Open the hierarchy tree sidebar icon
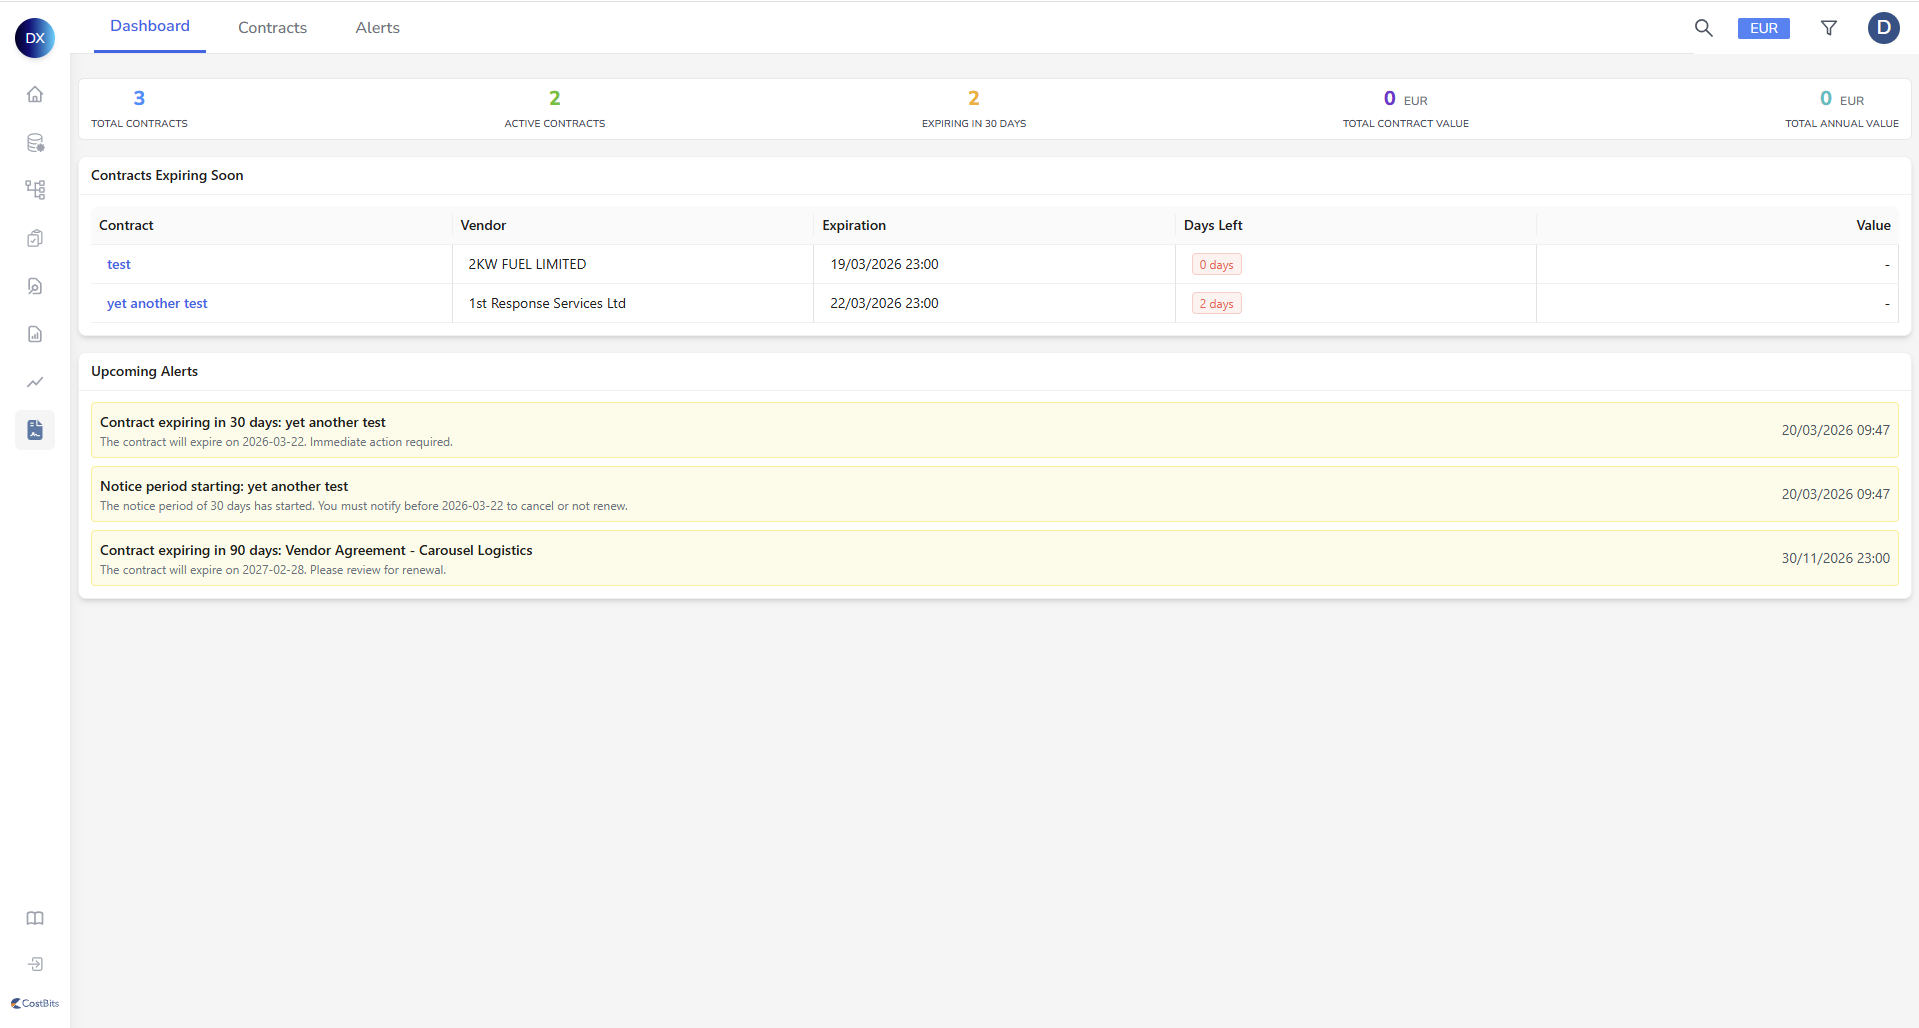Viewport: 1919px width, 1028px height. point(35,190)
